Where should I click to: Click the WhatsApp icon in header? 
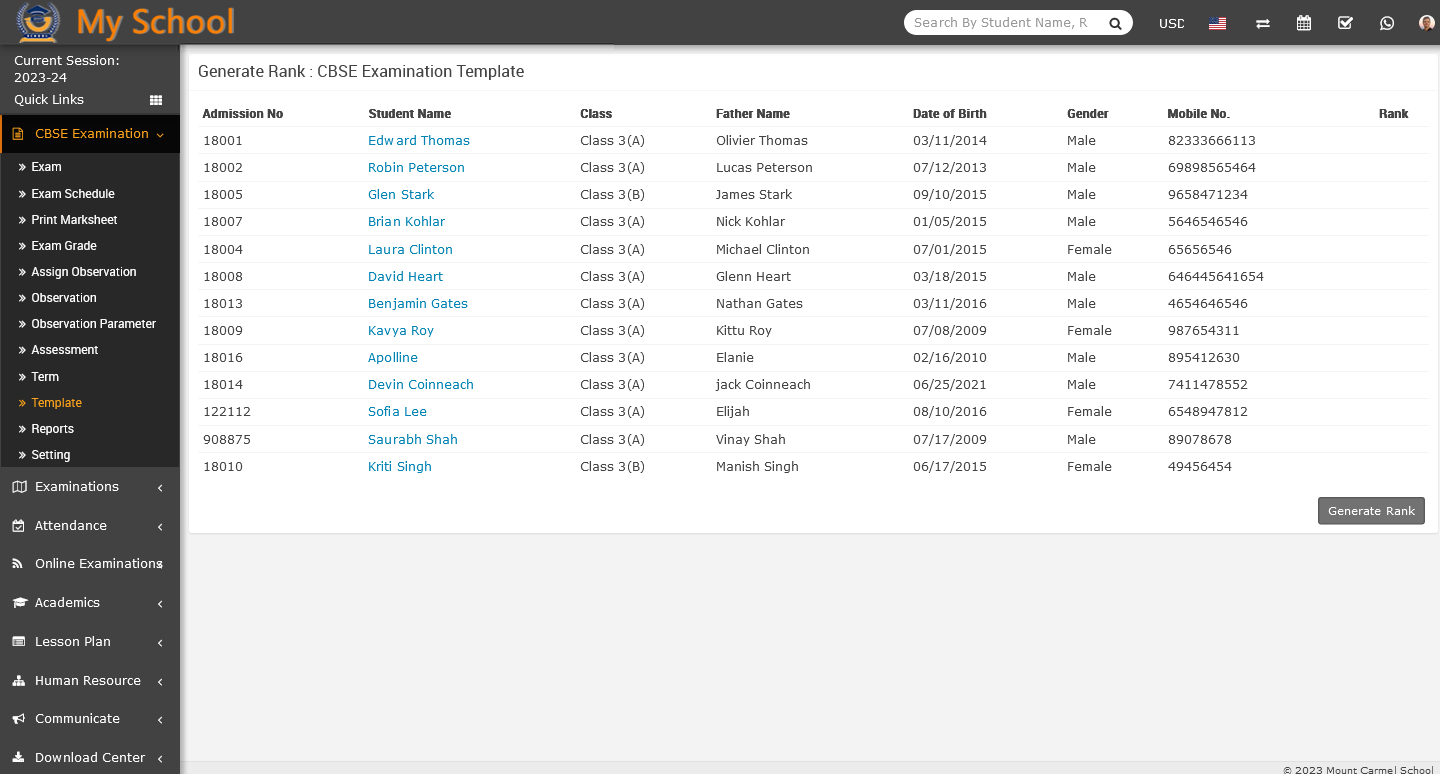coord(1386,23)
